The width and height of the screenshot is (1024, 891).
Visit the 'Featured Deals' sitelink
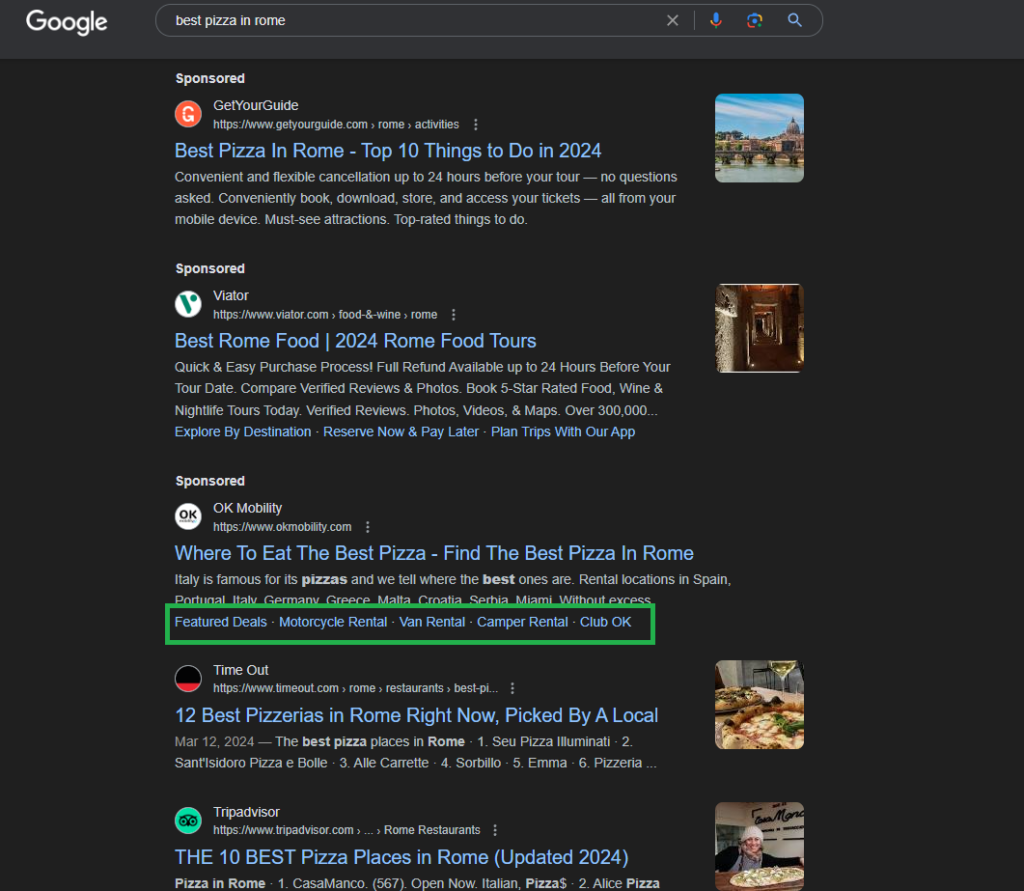[220, 621]
